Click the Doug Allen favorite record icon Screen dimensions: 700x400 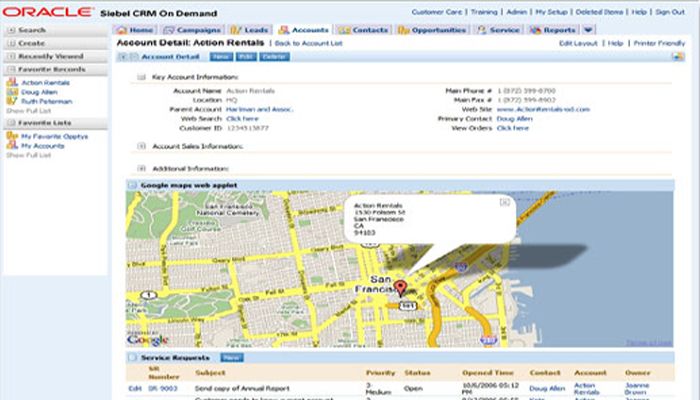tap(12, 92)
